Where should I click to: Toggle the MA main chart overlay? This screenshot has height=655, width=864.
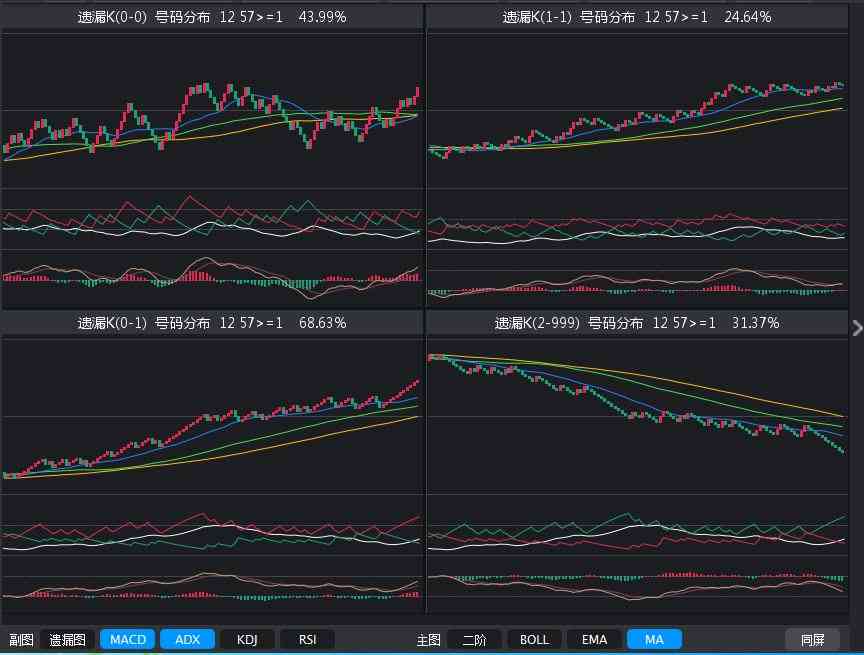click(x=654, y=640)
